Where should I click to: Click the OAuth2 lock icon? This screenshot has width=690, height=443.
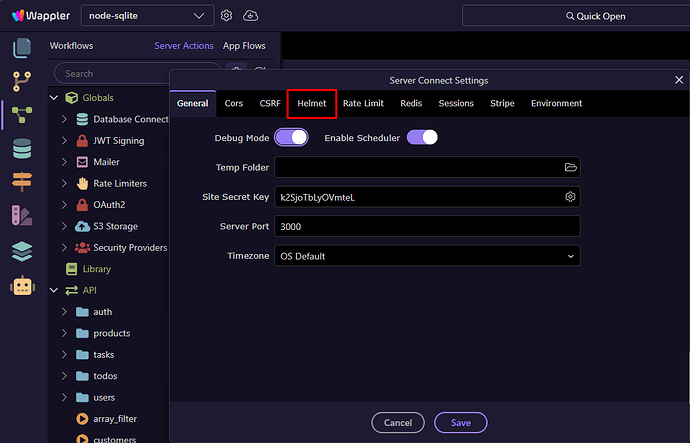pos(82,205)
